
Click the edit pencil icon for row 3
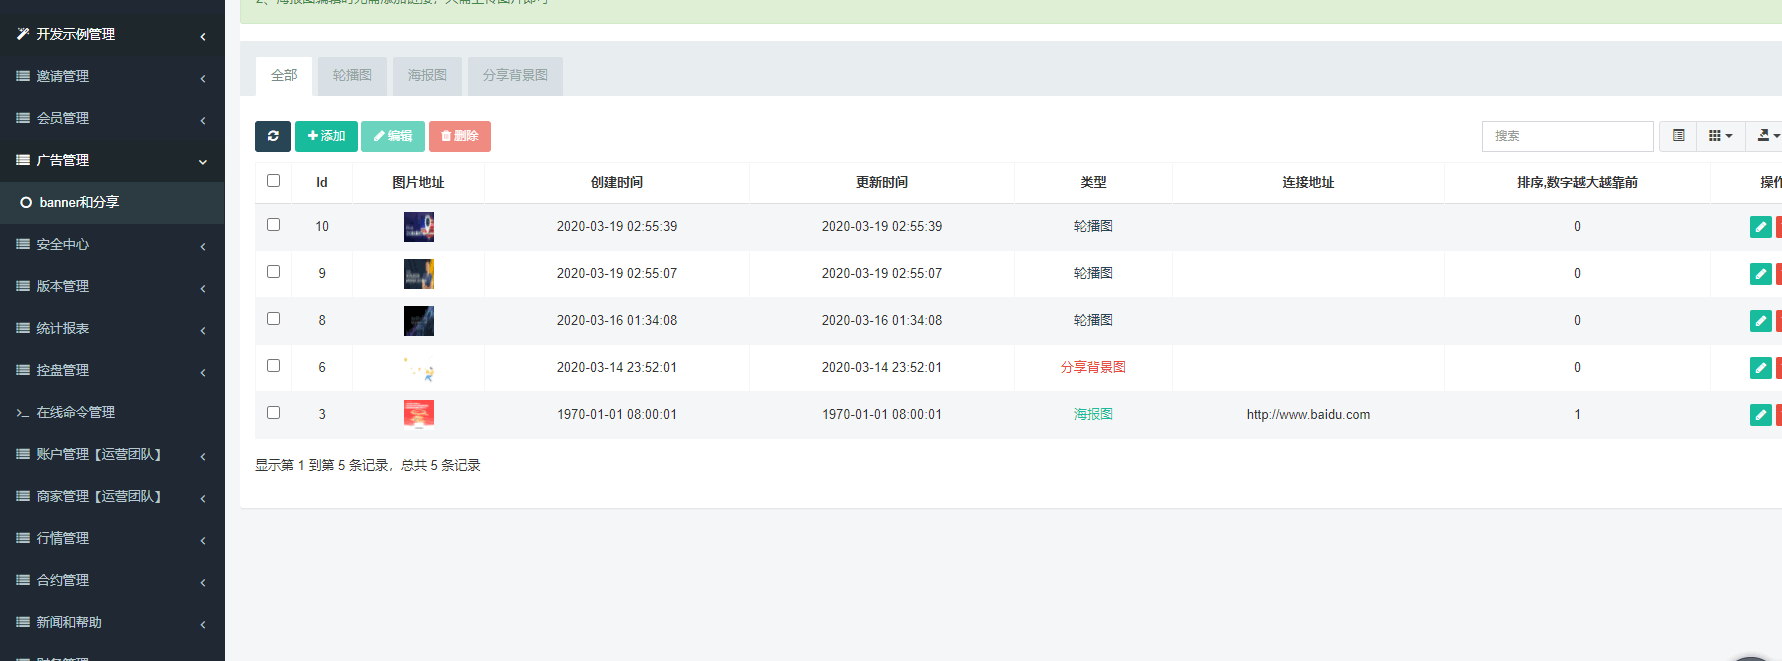pos(1760,415)
